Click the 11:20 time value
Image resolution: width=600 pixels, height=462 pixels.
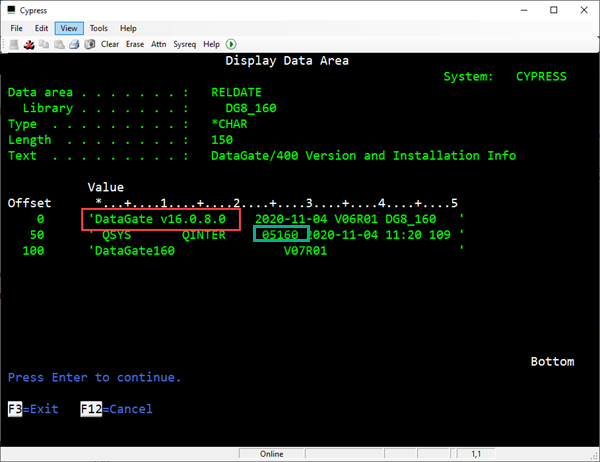(x=404, y=235)
